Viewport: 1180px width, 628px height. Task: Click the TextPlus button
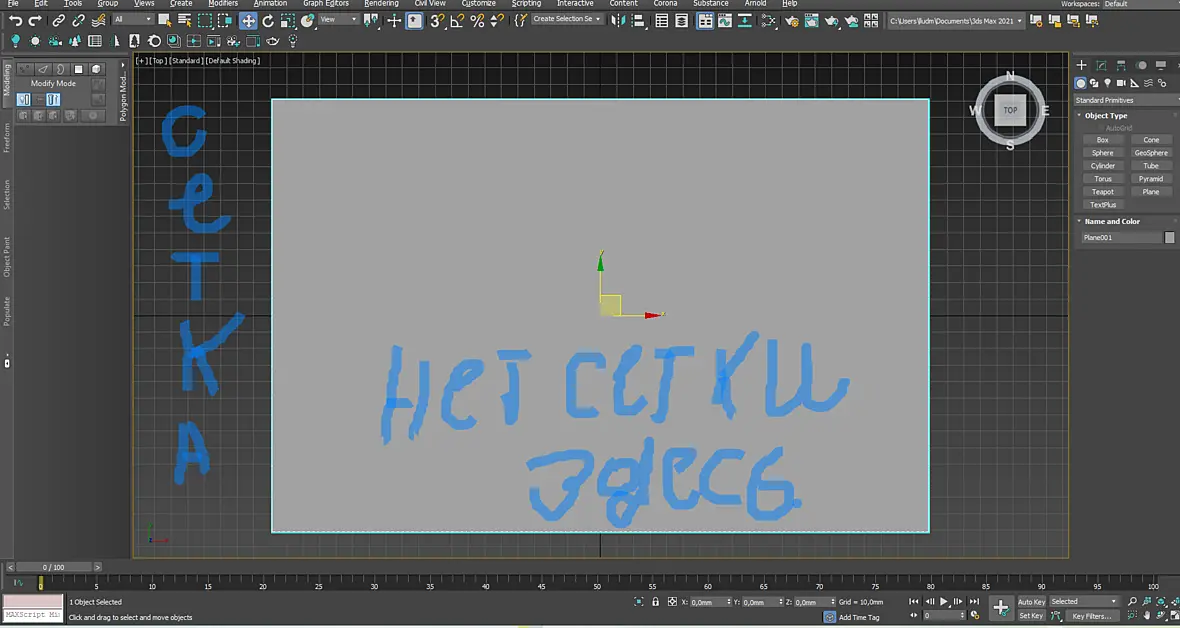point(1102,205)
